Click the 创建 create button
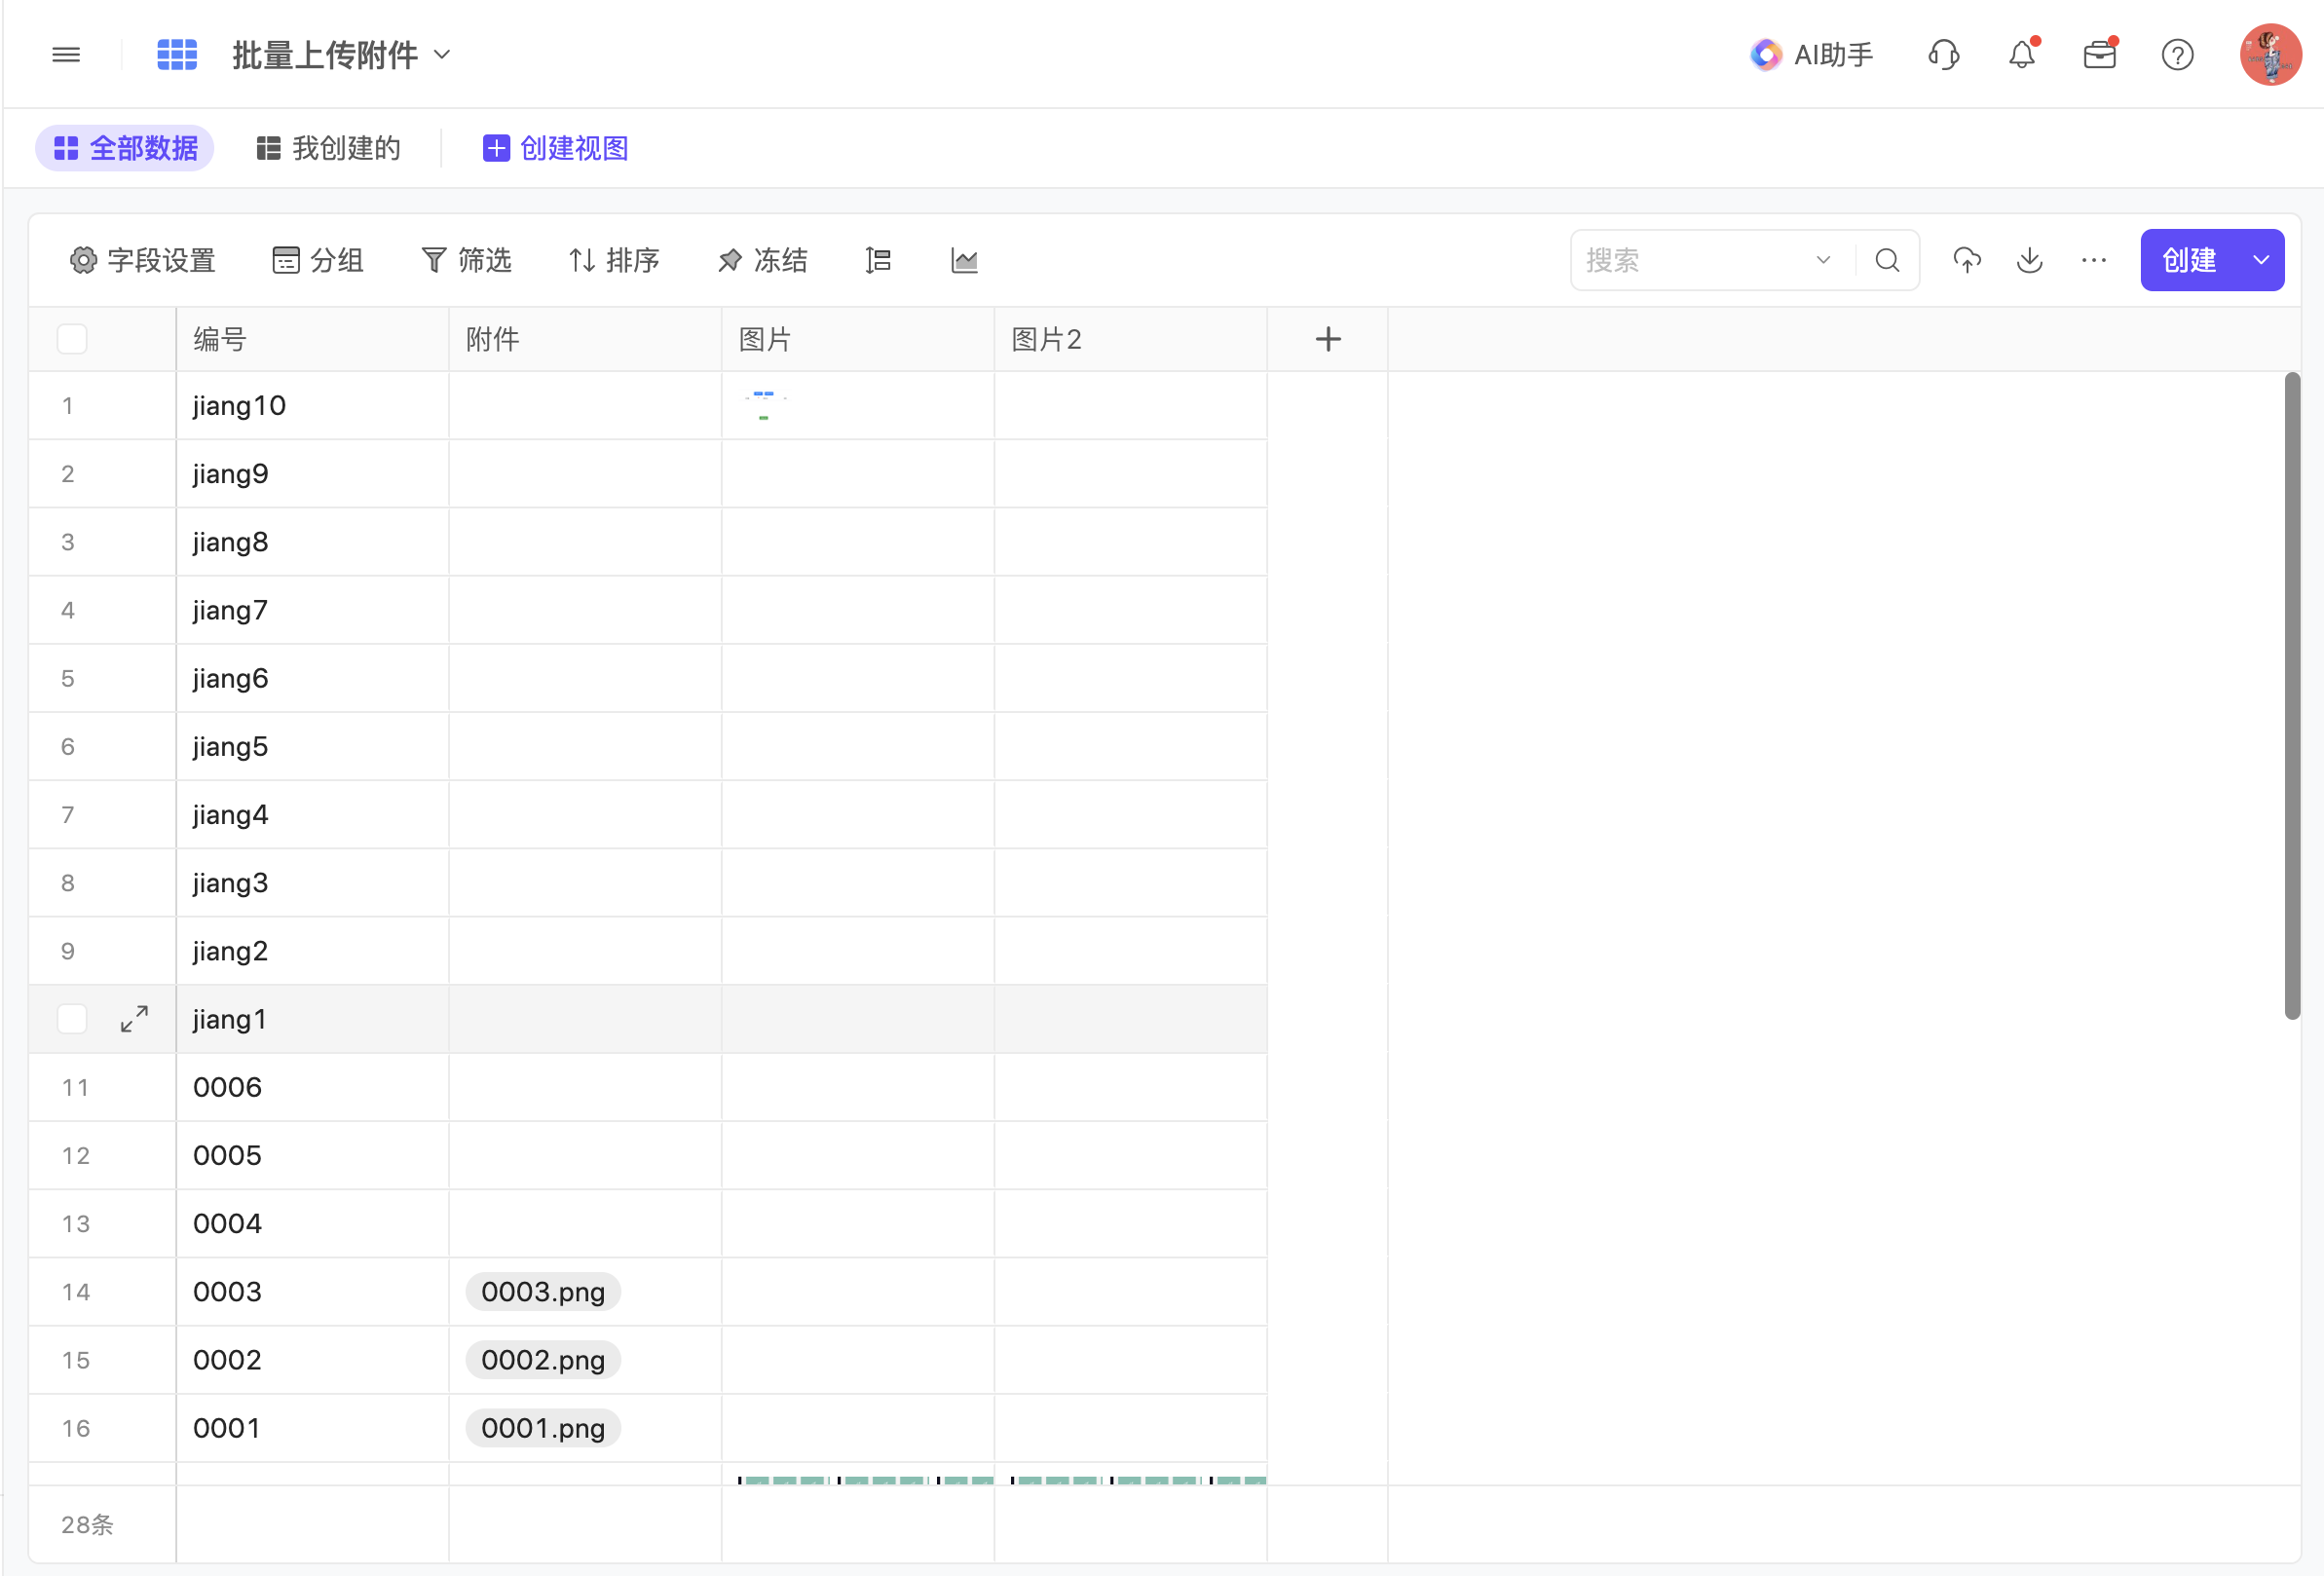Screen dimensions: 2324x1576 tap(2188, 261)
